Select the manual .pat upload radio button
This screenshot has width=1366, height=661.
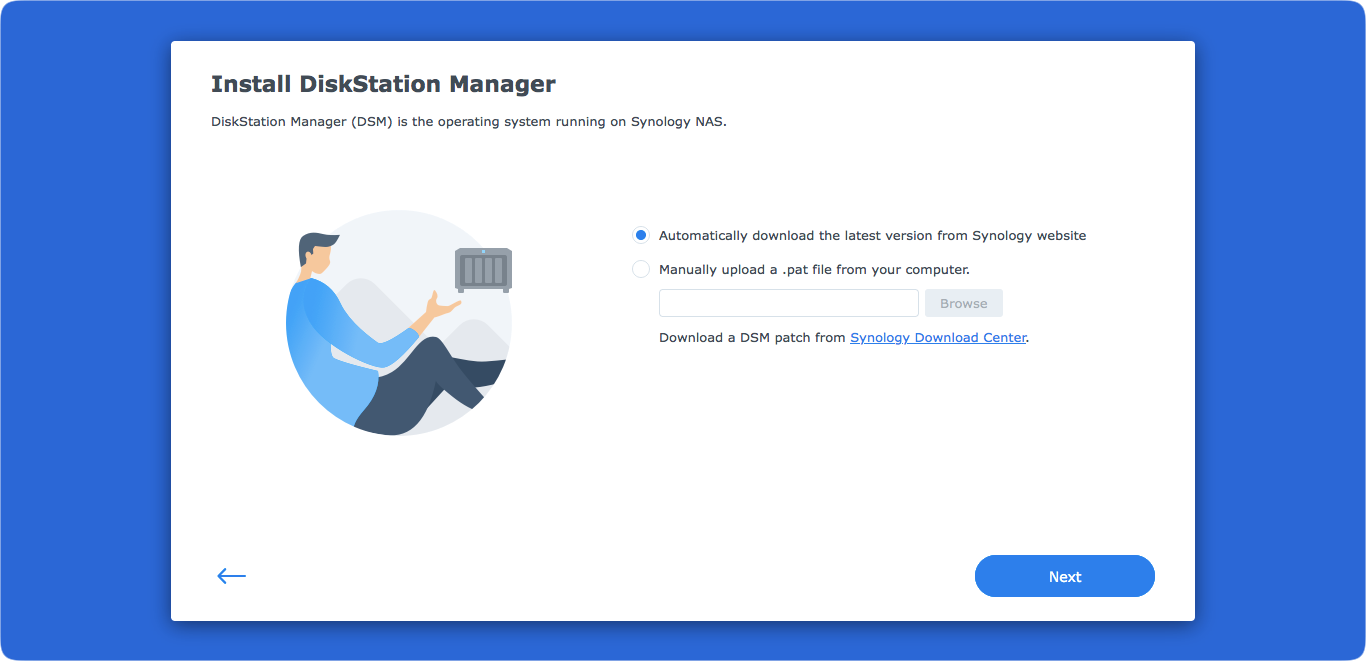coord(641,269)
